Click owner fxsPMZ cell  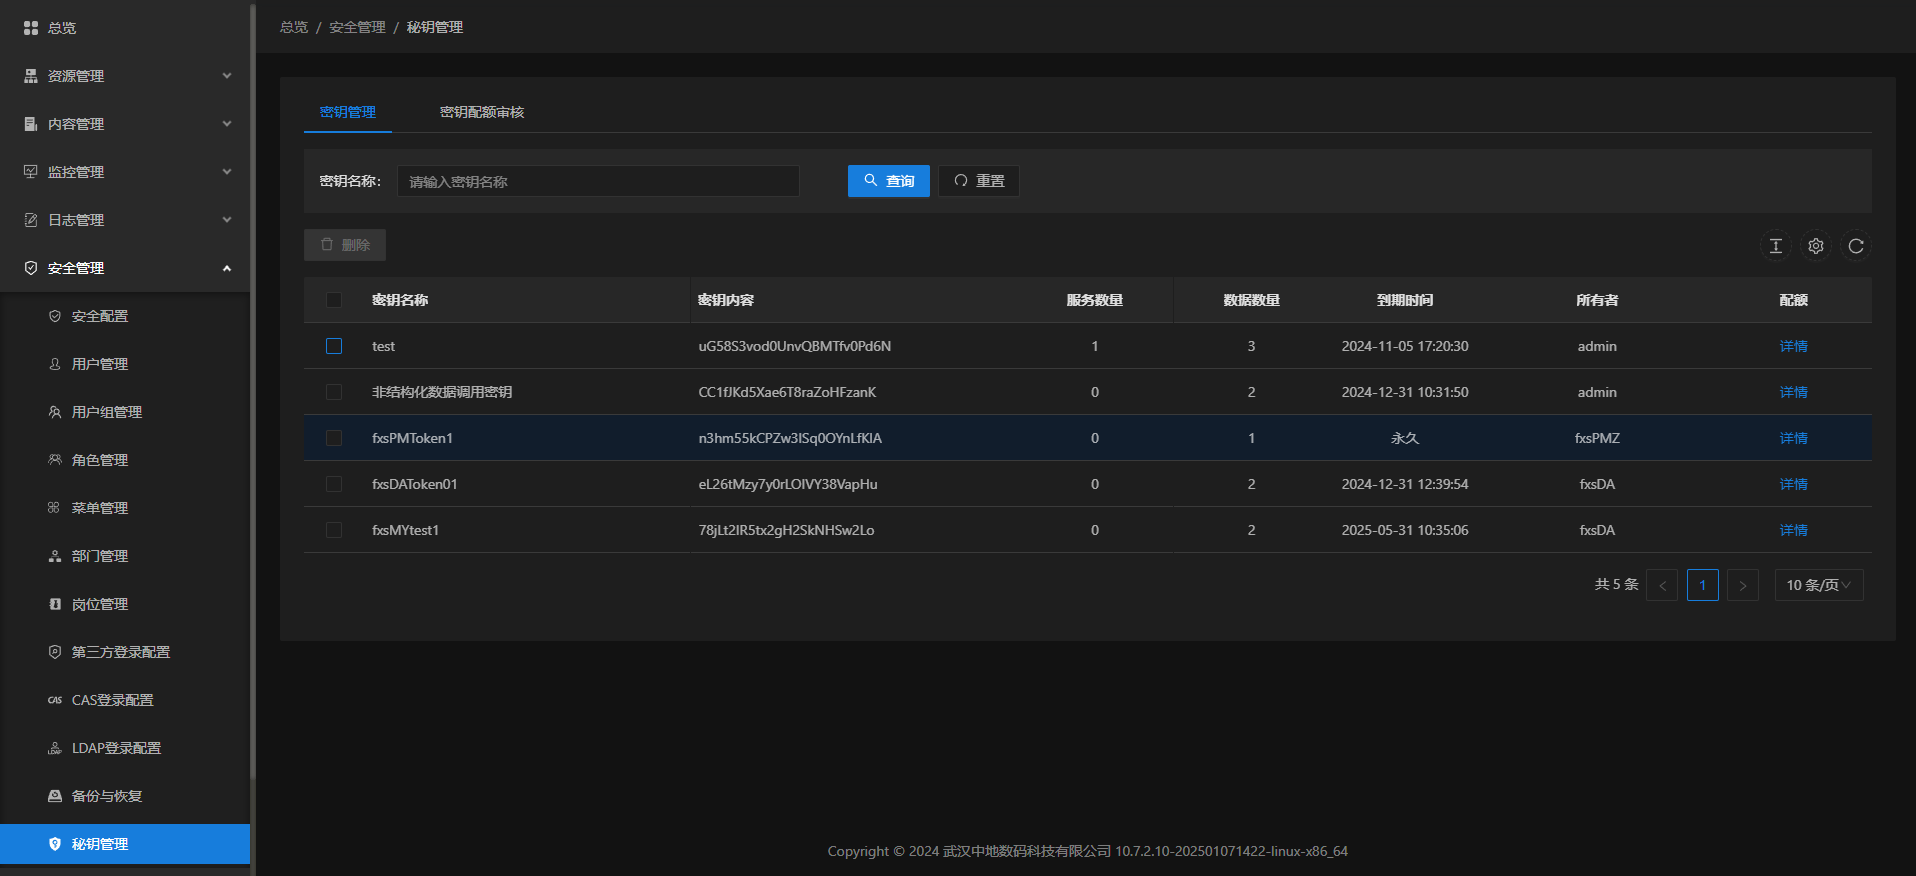click(1597, 438)
